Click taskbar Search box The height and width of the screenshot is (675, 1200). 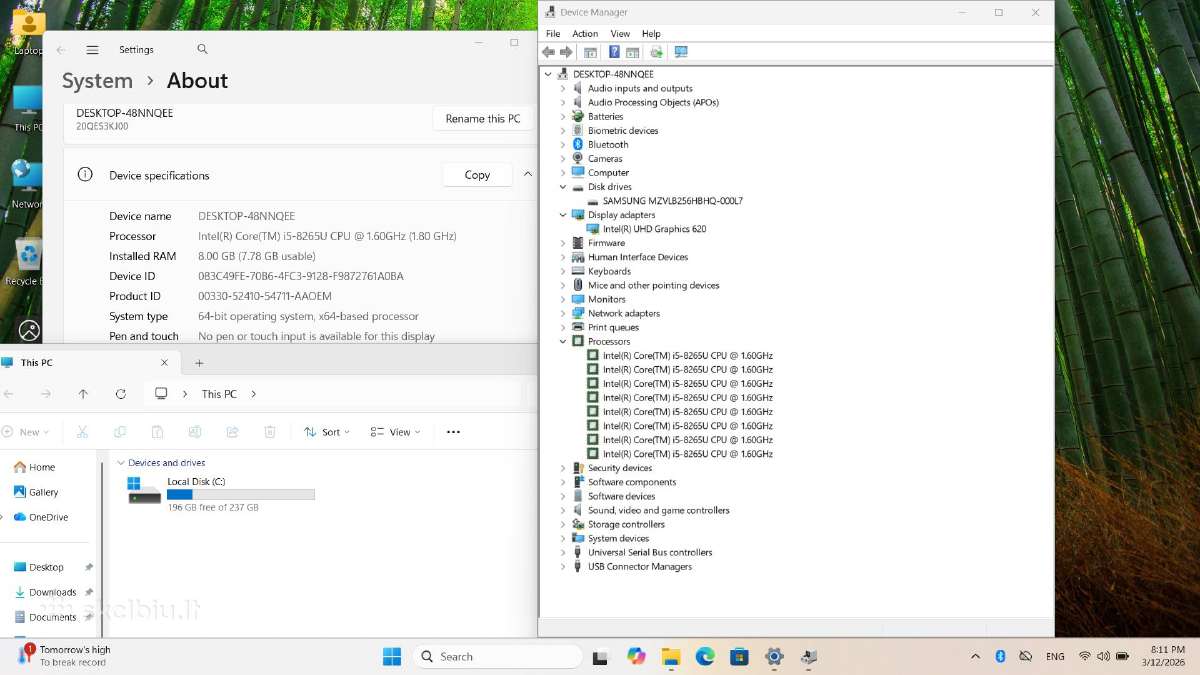[x=497, y=656]
